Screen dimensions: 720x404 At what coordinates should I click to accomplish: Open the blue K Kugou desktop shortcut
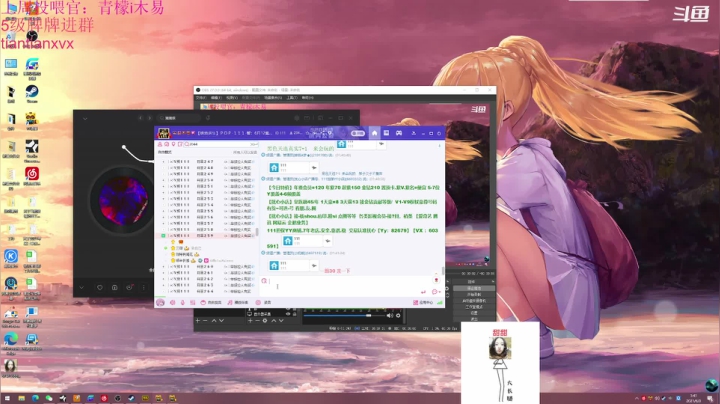point(11,258)
